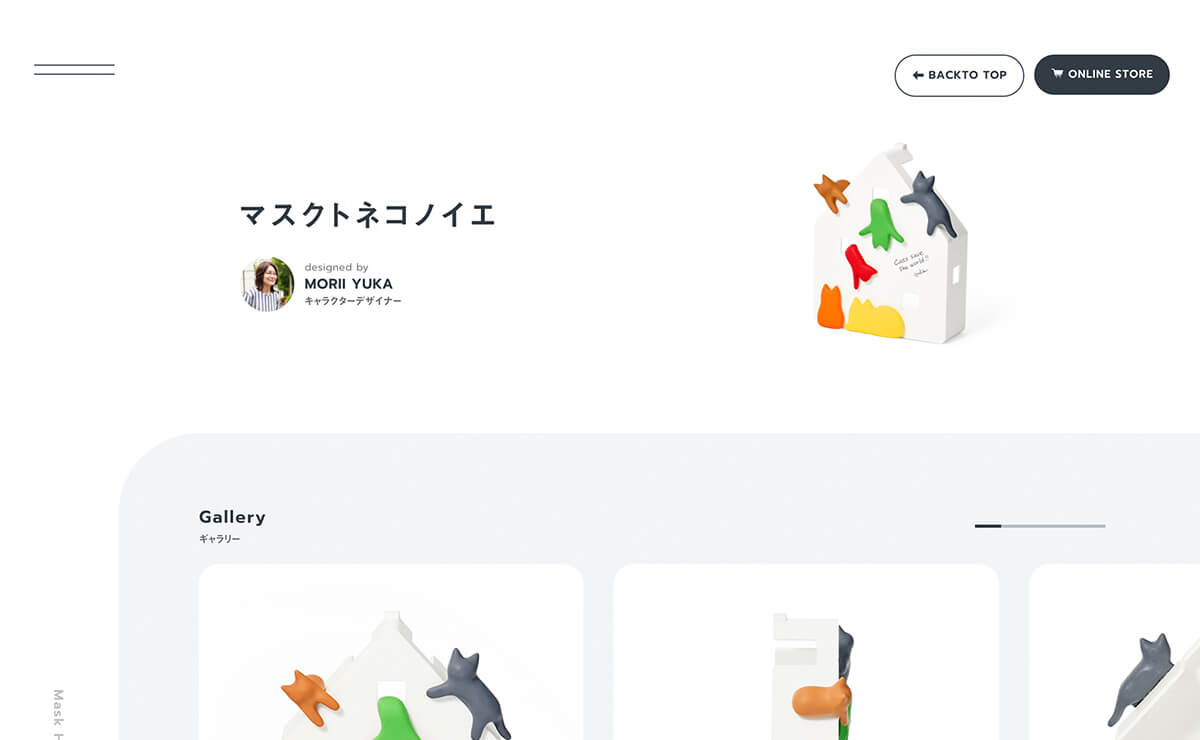Open the hamburger menu with two lines
Image resolution: width=1200 pixels, height=740 pixels.
(74, 70)
